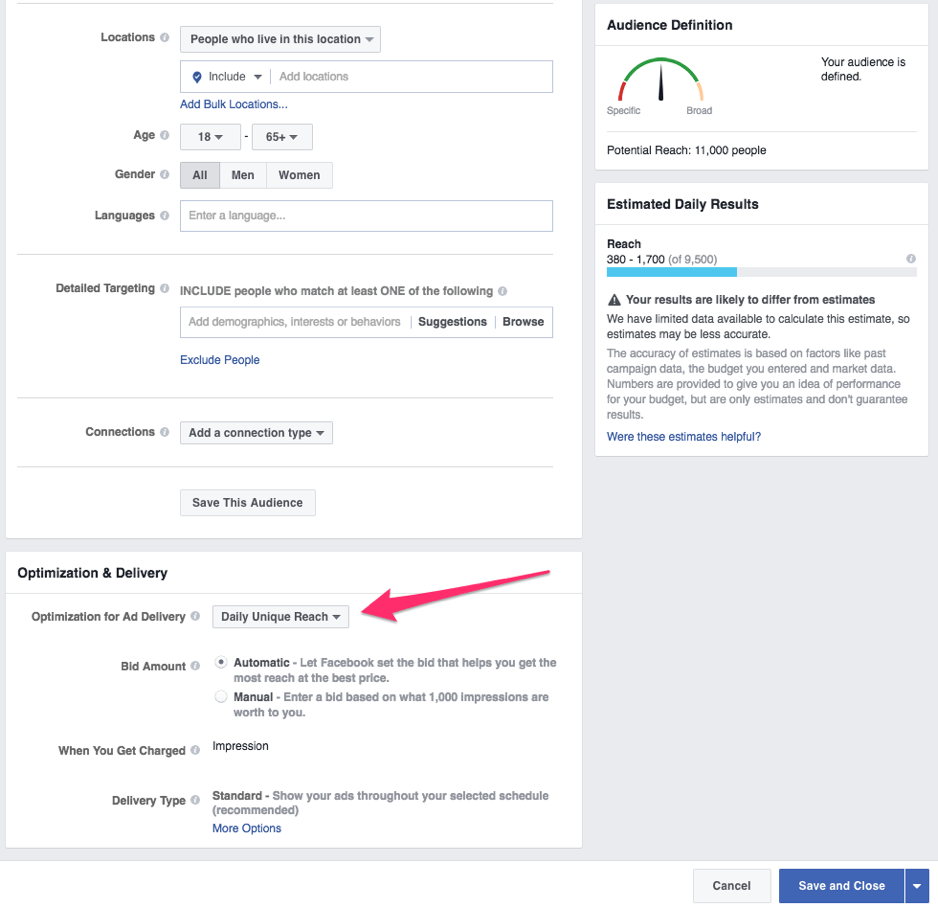The width and height of the screenshot is (938, 908).
Task: Open minimum age 18 dropdown
Action: point(210,137)
